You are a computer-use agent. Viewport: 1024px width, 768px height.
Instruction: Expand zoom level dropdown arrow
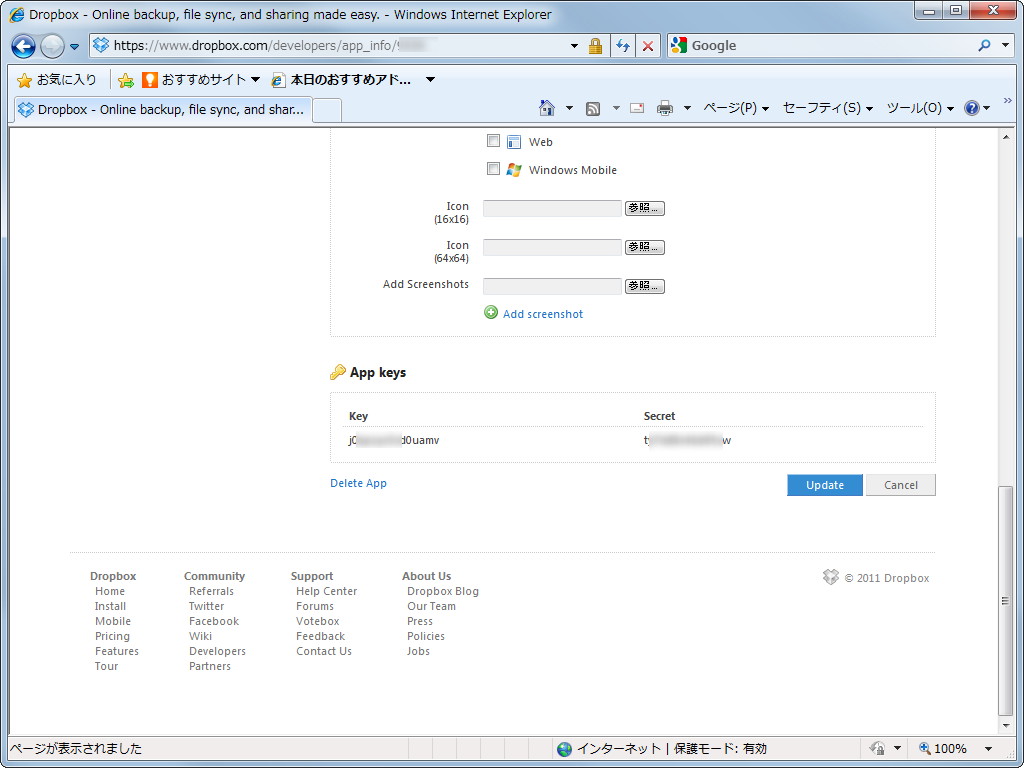(x=989, y=748)
